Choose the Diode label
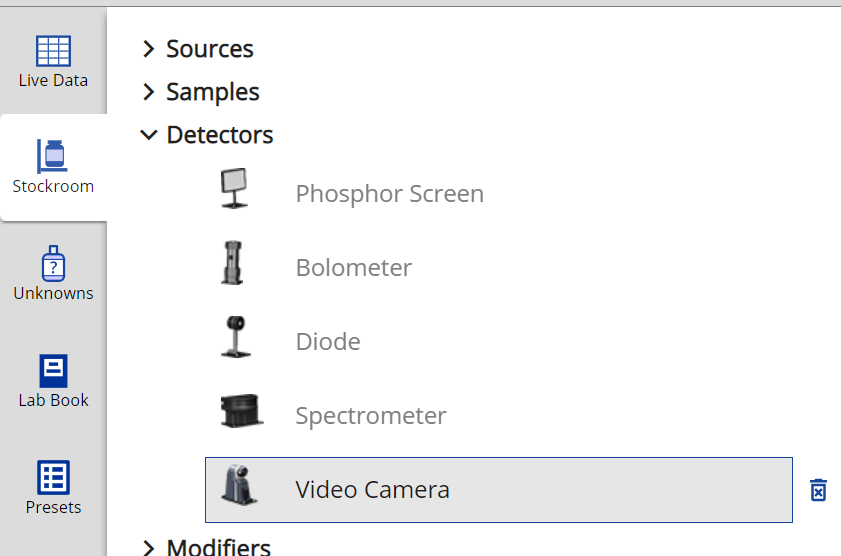The height and width of the screenshot is (556, 841). 328,342
